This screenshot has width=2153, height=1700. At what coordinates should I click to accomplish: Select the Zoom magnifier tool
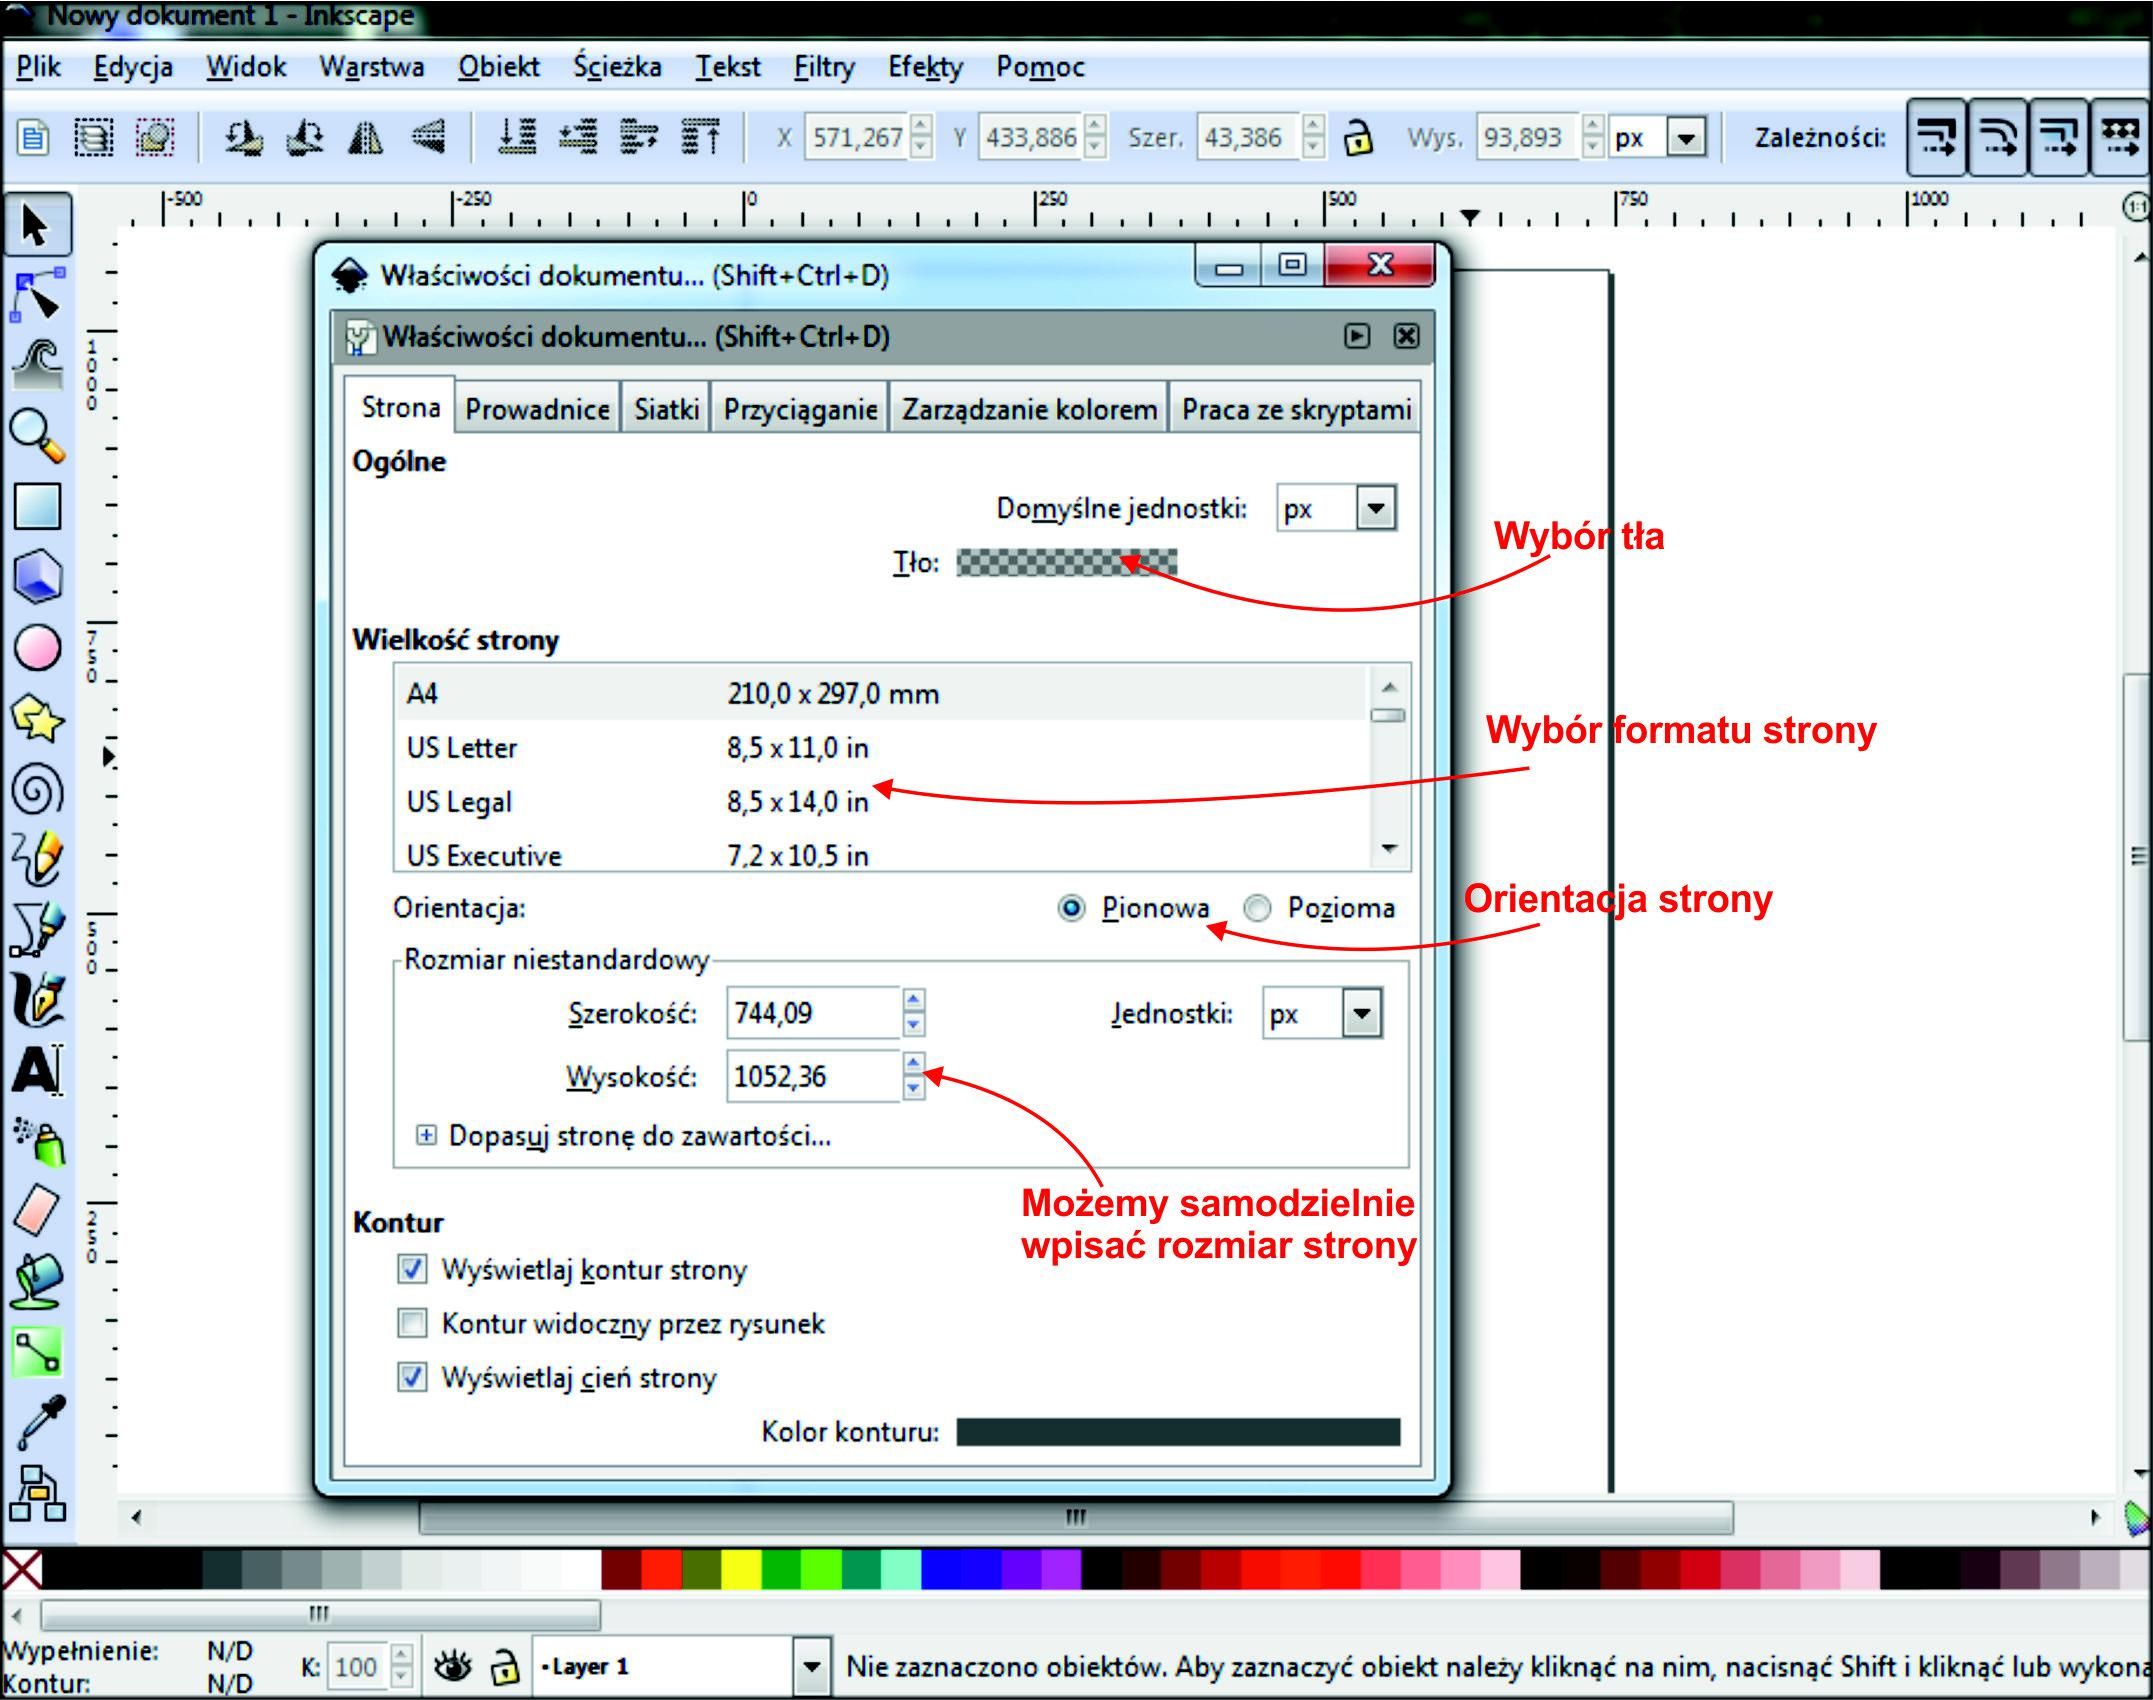click(x=37, y=436)
